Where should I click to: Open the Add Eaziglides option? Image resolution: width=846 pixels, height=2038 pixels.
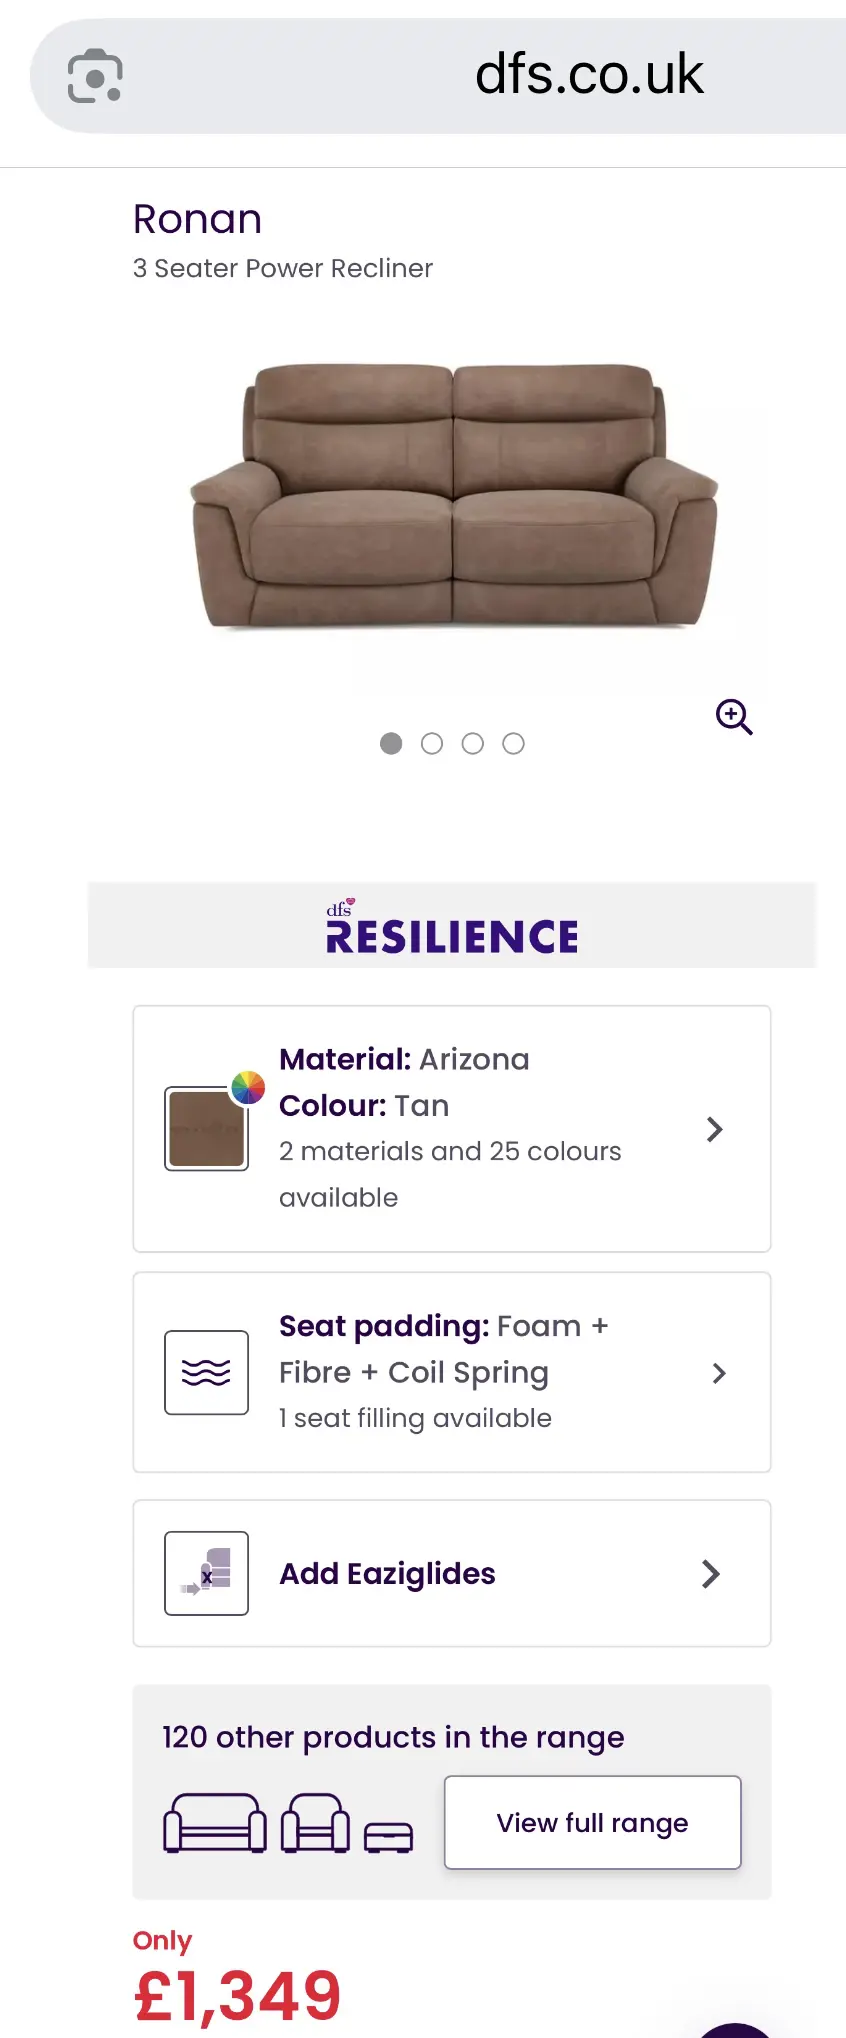(x=452, y=1573)
